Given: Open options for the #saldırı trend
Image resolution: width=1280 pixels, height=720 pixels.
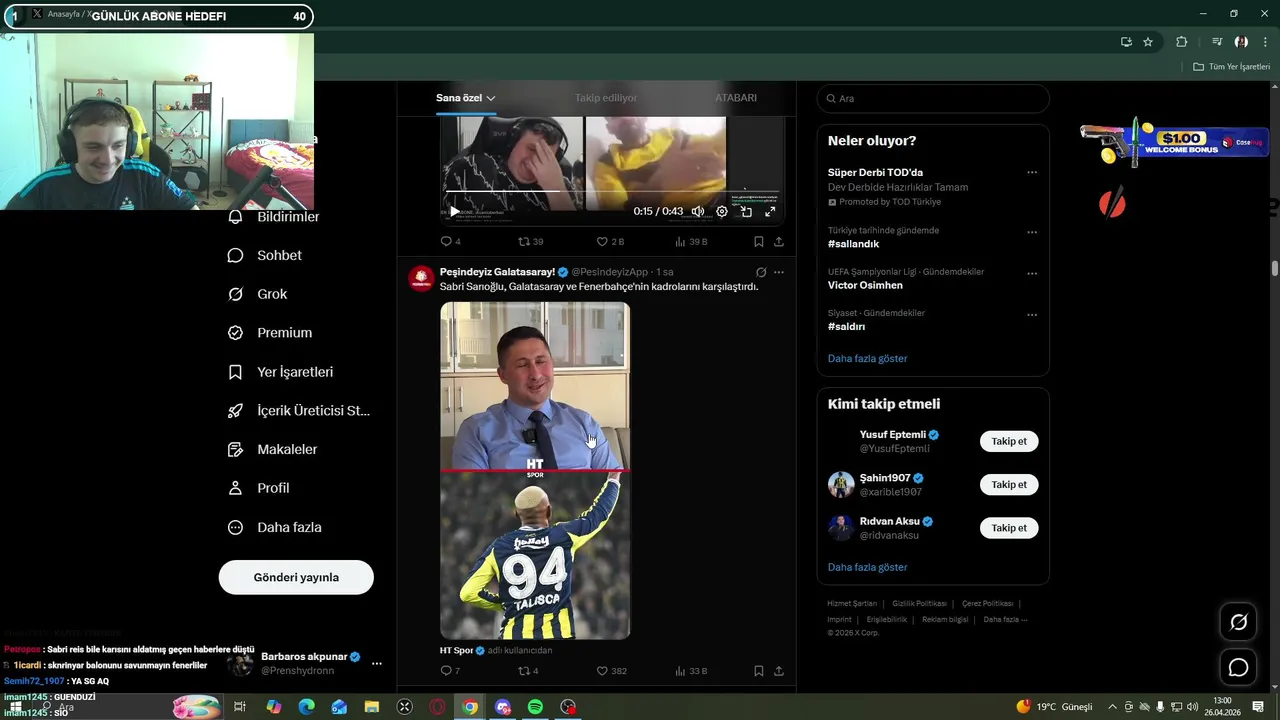Looking at the screenshot, I should pyautogui.click(x=1032, y=315).
